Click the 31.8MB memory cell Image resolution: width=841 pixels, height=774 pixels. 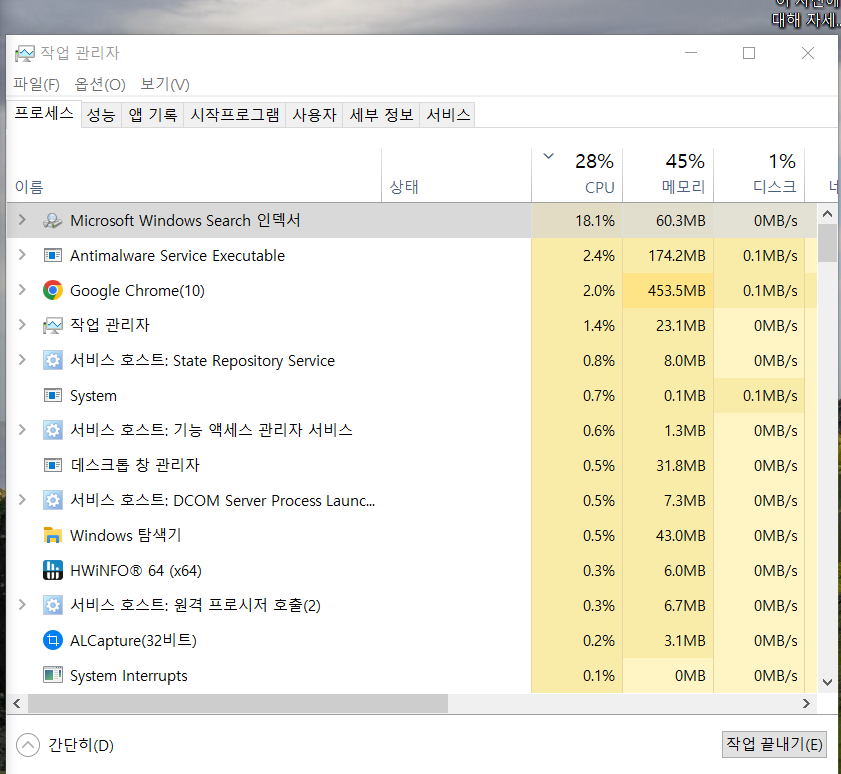[x=668, y=465]
